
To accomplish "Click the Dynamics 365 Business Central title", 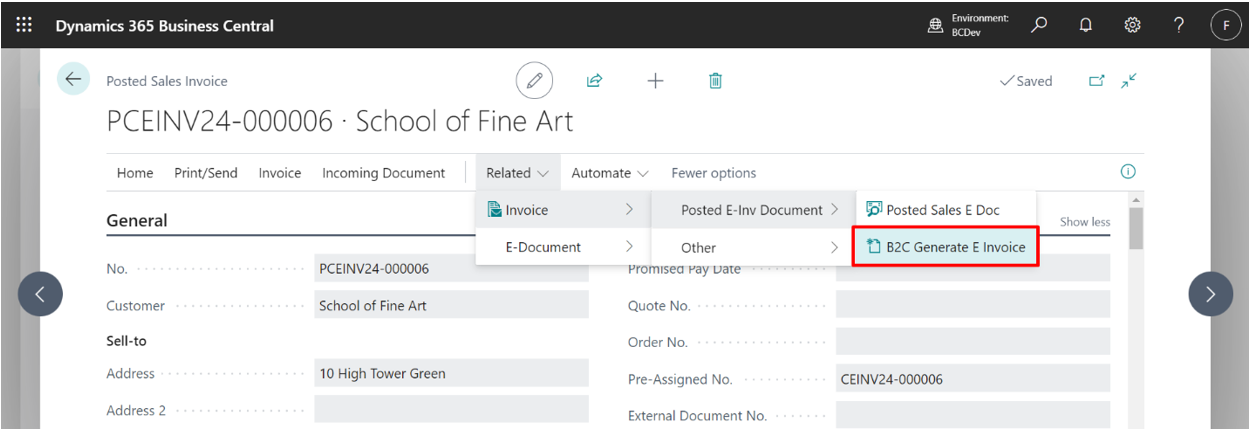I will 165,26.
